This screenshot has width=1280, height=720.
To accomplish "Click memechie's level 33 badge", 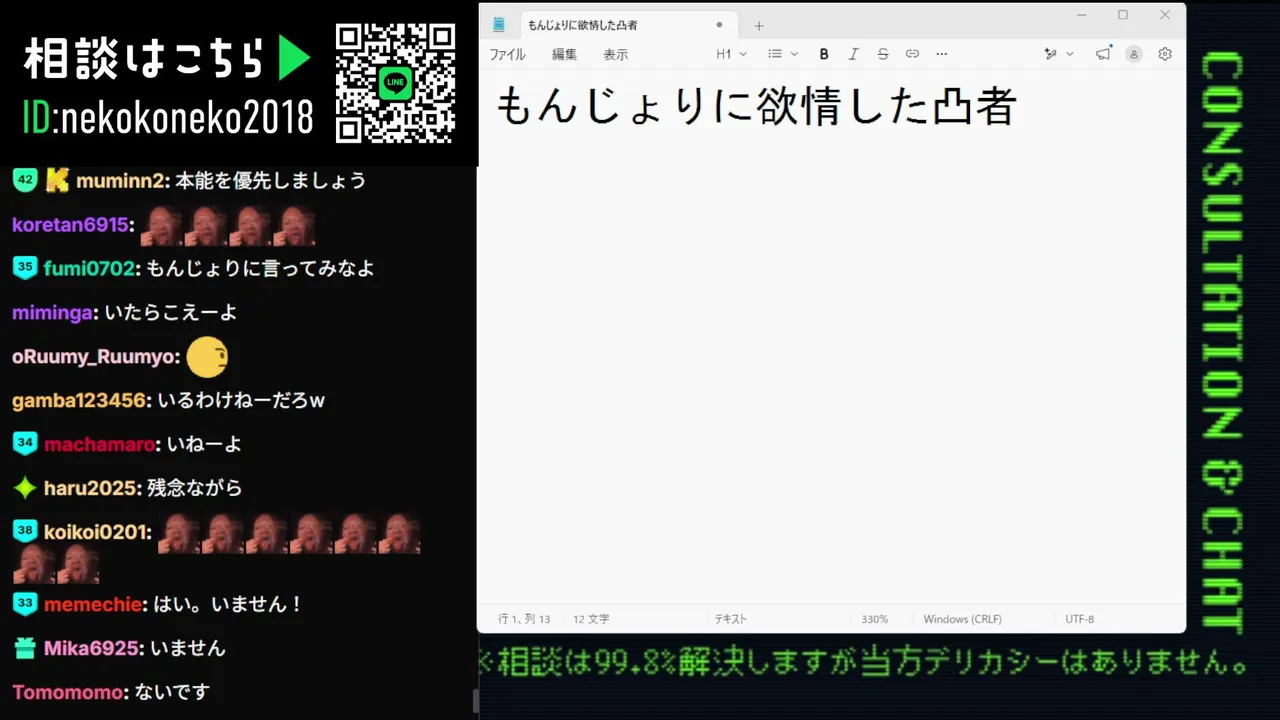I will 25,604.
